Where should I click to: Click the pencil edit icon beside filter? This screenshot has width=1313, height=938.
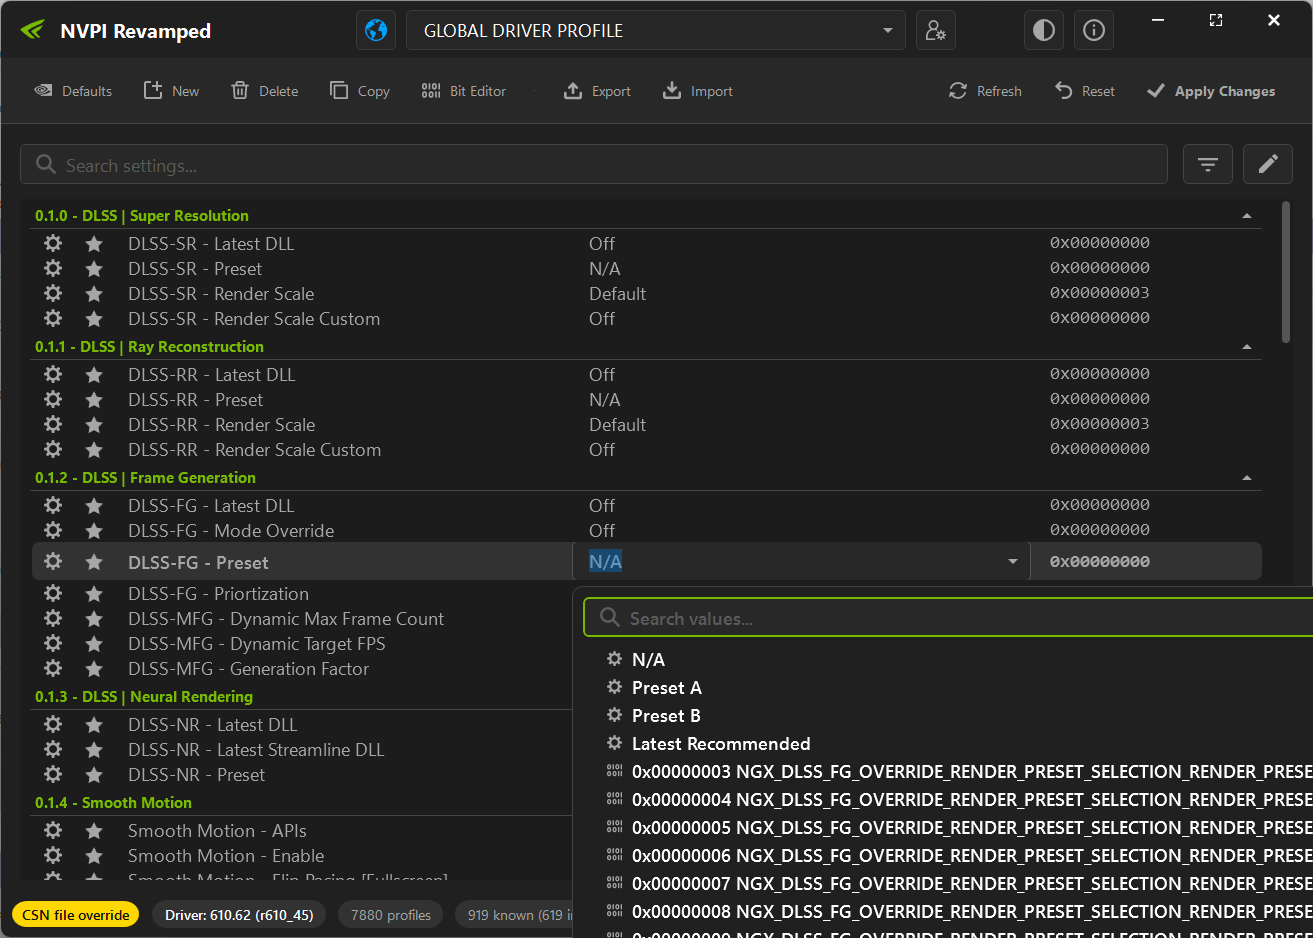point(1268,164)
